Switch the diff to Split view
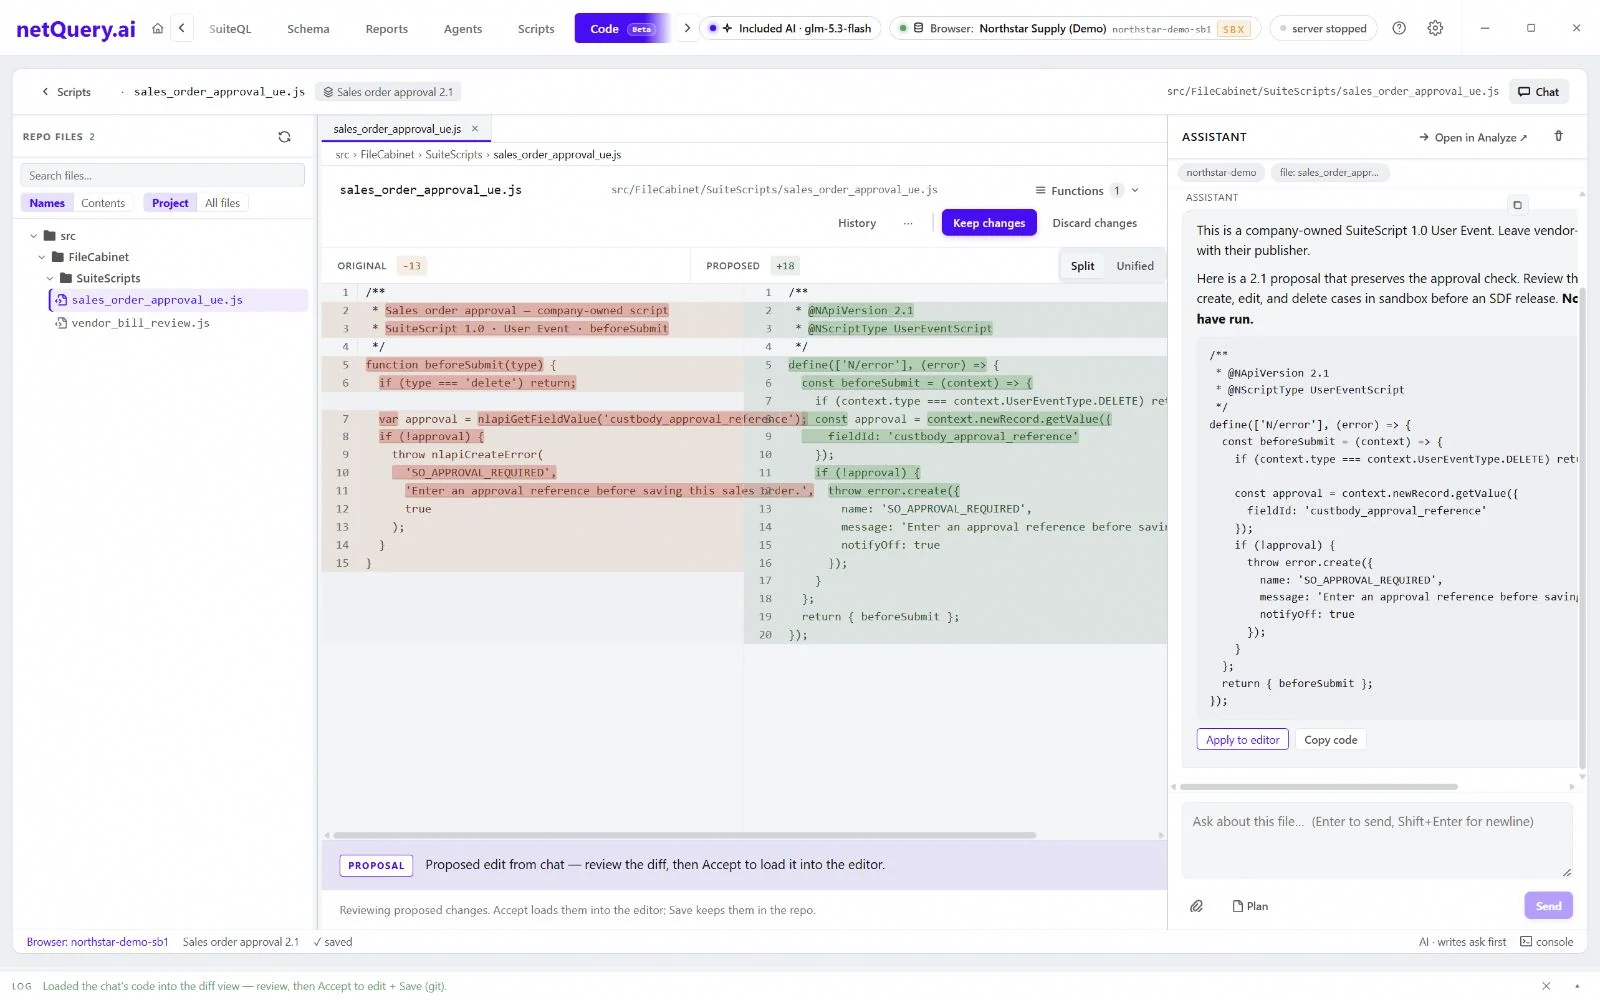 (1082, 266)
